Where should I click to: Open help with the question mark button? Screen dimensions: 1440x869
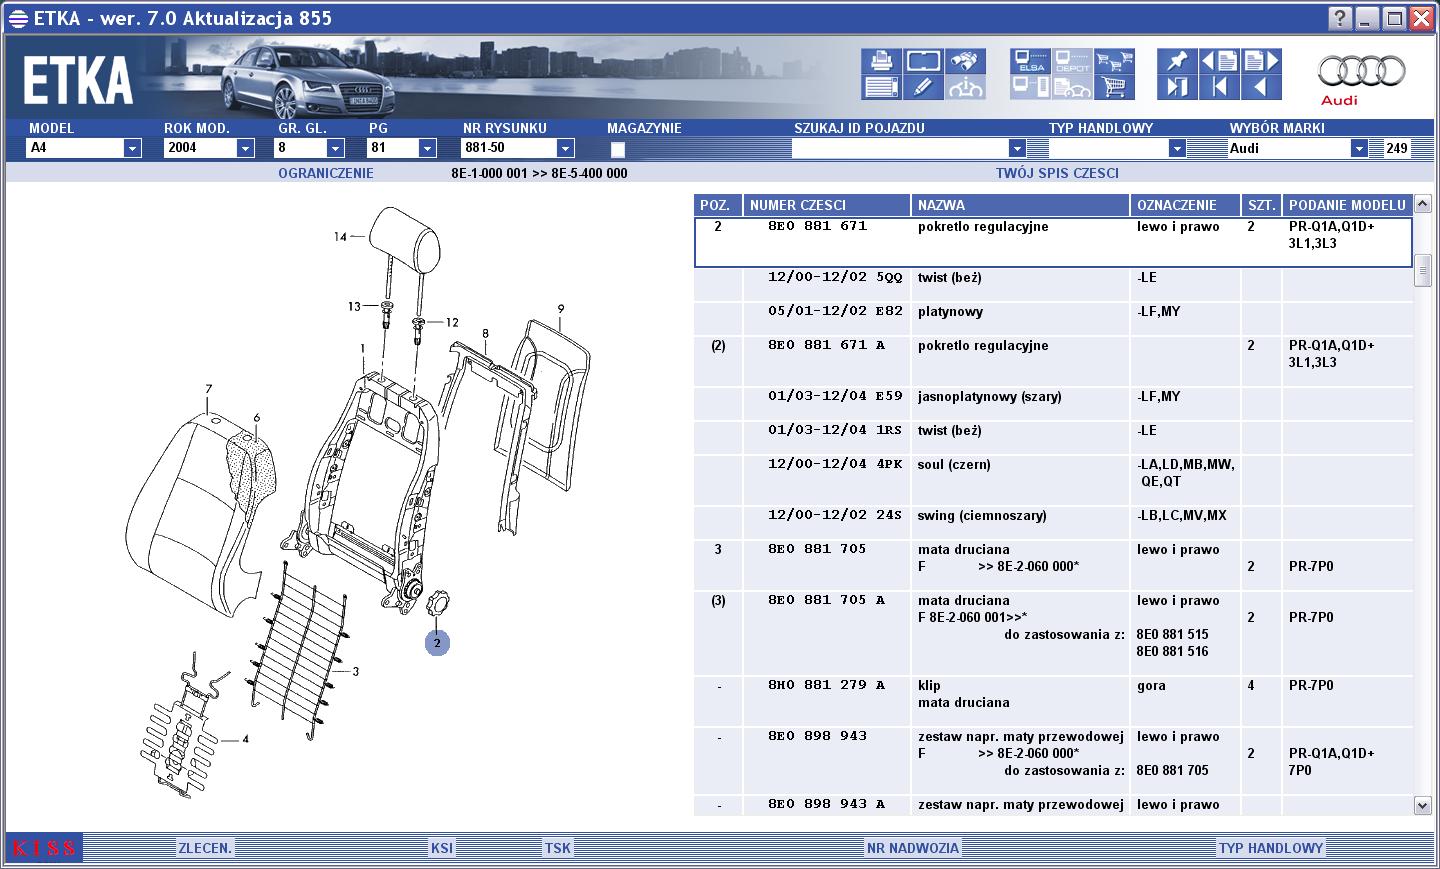tap(1341, 18)
